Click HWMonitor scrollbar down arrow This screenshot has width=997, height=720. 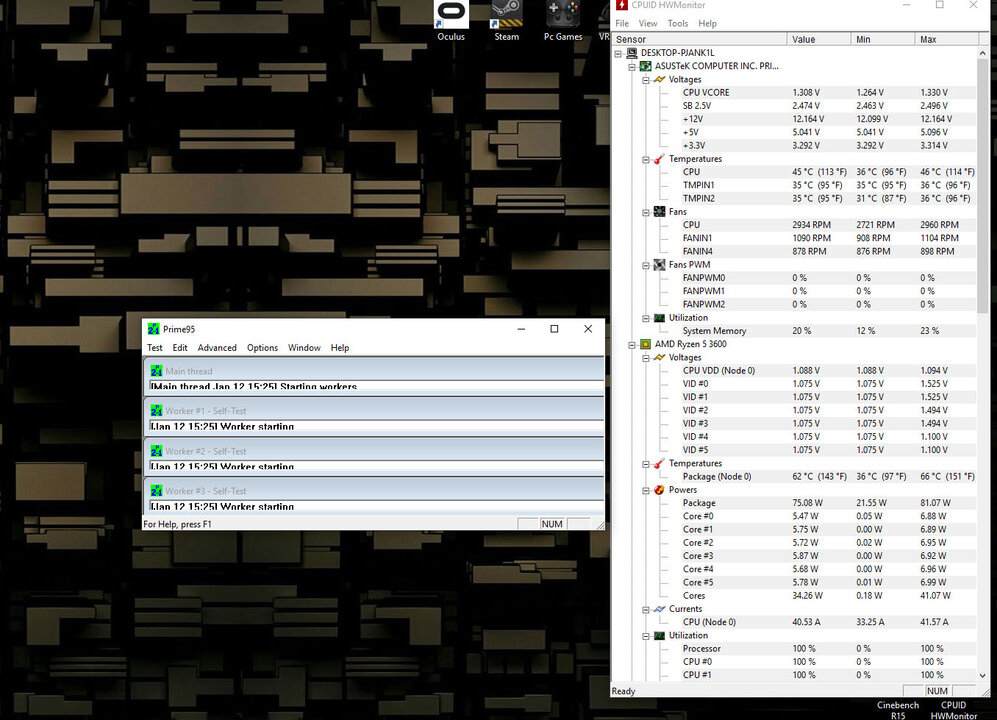[x=983, y=675]
